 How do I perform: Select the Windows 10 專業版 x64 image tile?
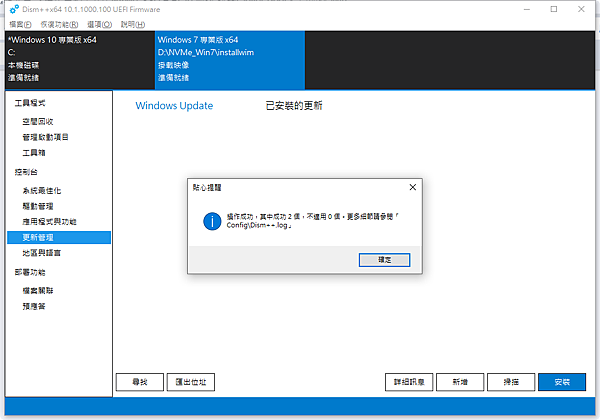point(80,60)
